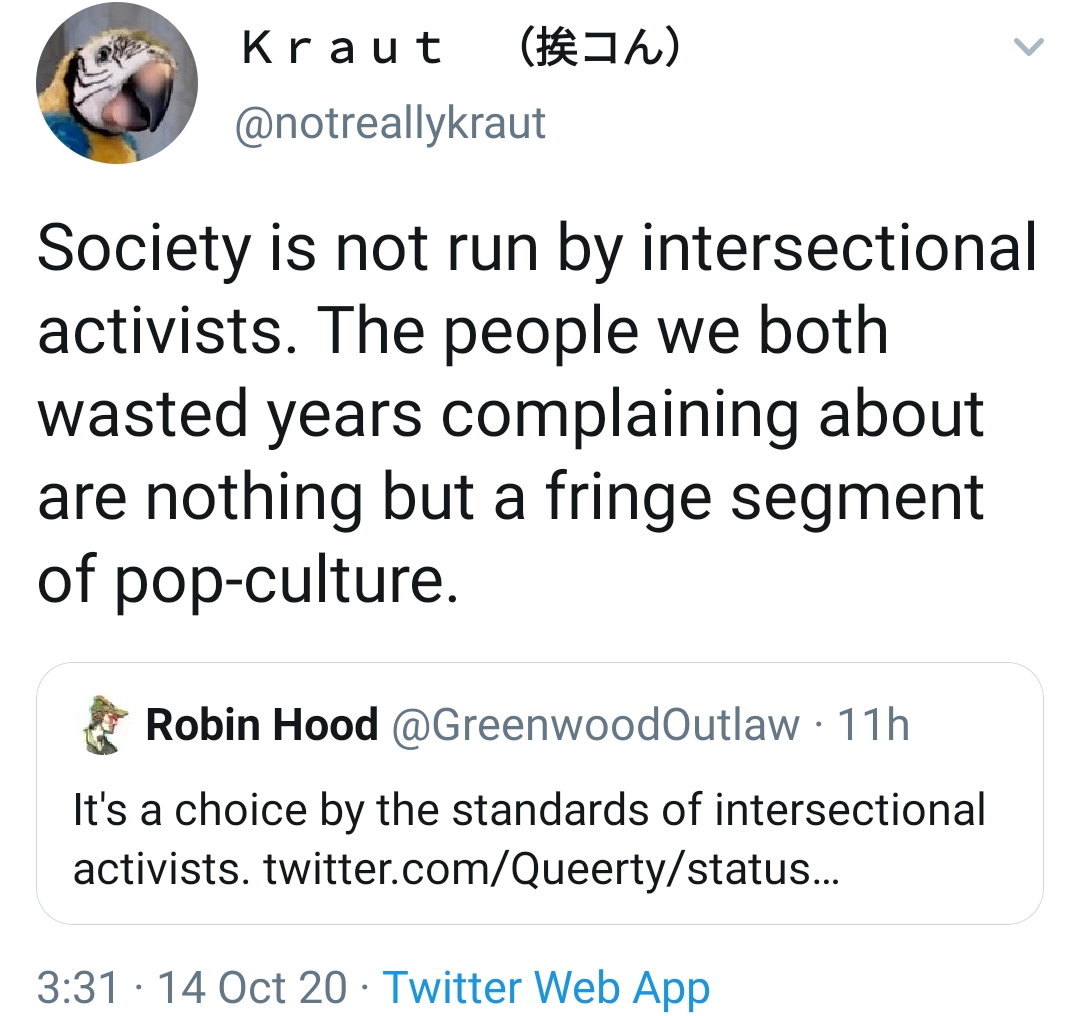Expand the tweet options chevron
1080x1016 pixels.
(x=1029, y=47)
